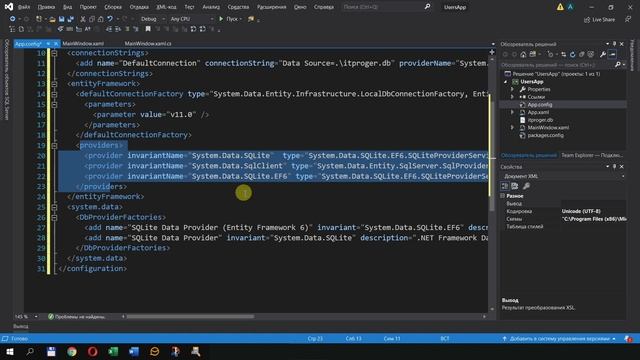Switch to MainWindow.xaml tab

coord(83,44)
